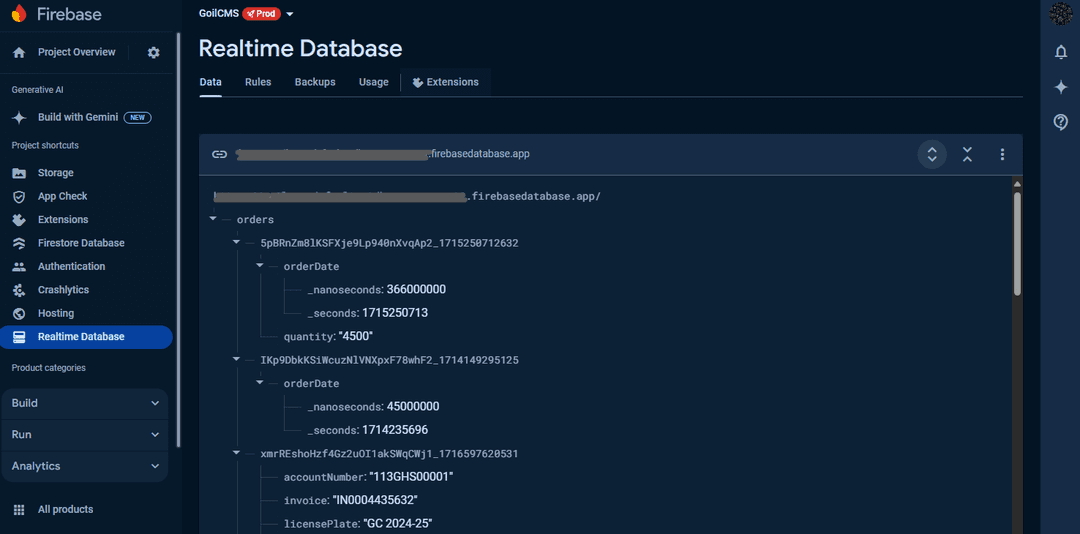Image resolution: width=1080 pixels, height=534 pixels.
Task: Select _nanoseconds value 45000000
Action: click(413, 407)
